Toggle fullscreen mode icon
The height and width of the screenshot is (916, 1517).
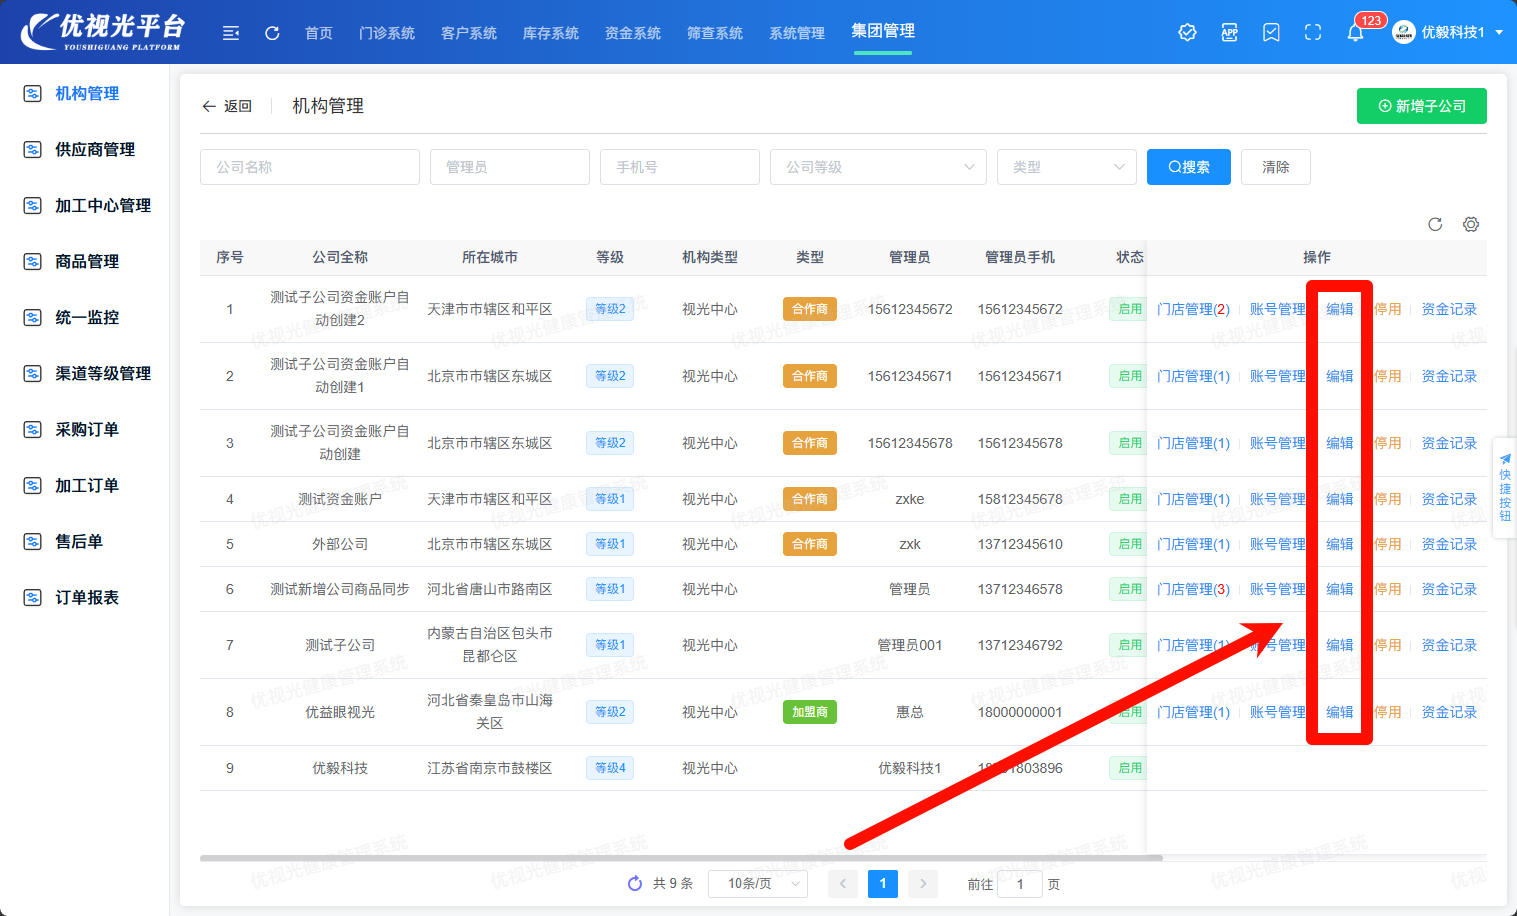click(1313, 33)
